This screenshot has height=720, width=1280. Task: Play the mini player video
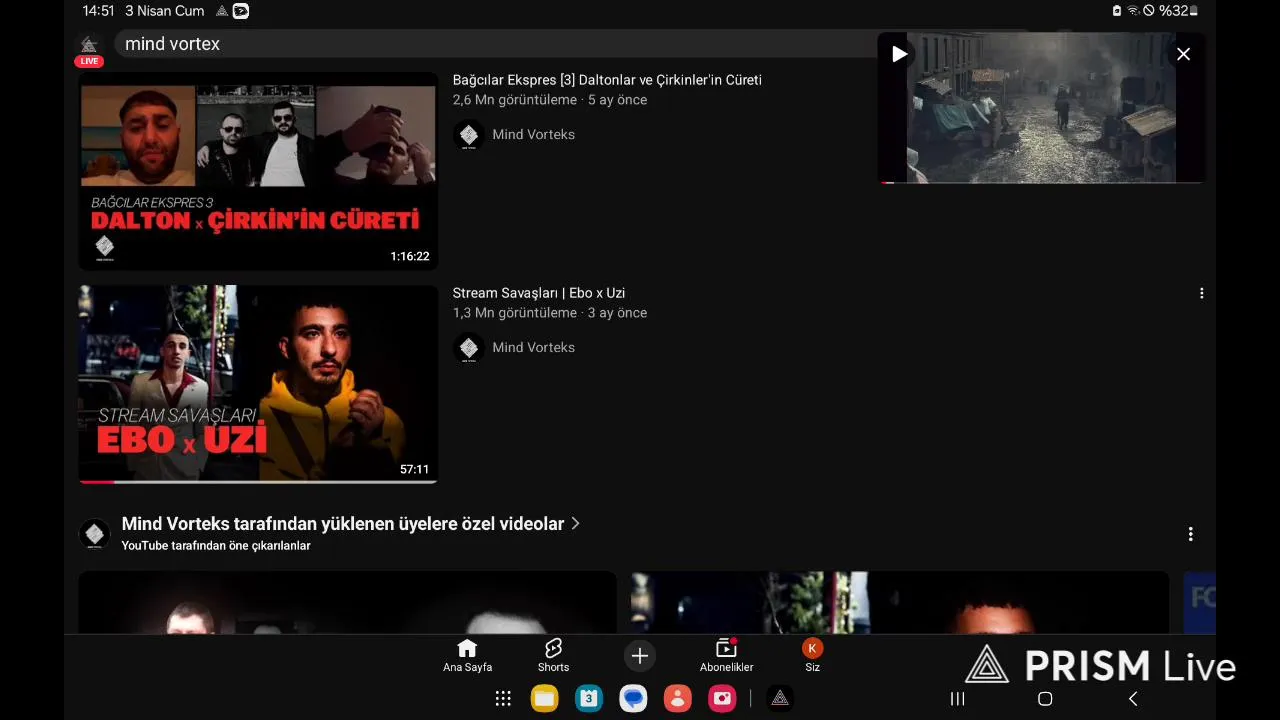899,54
